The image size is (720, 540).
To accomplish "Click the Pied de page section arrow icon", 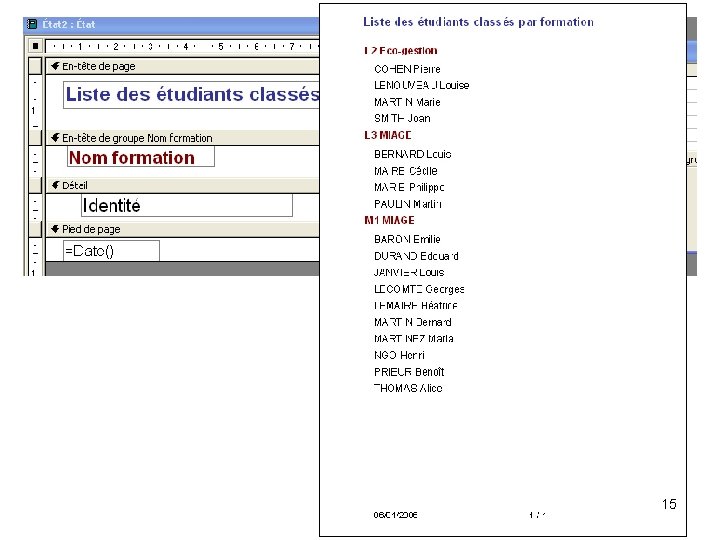I will tap(55, 229).
